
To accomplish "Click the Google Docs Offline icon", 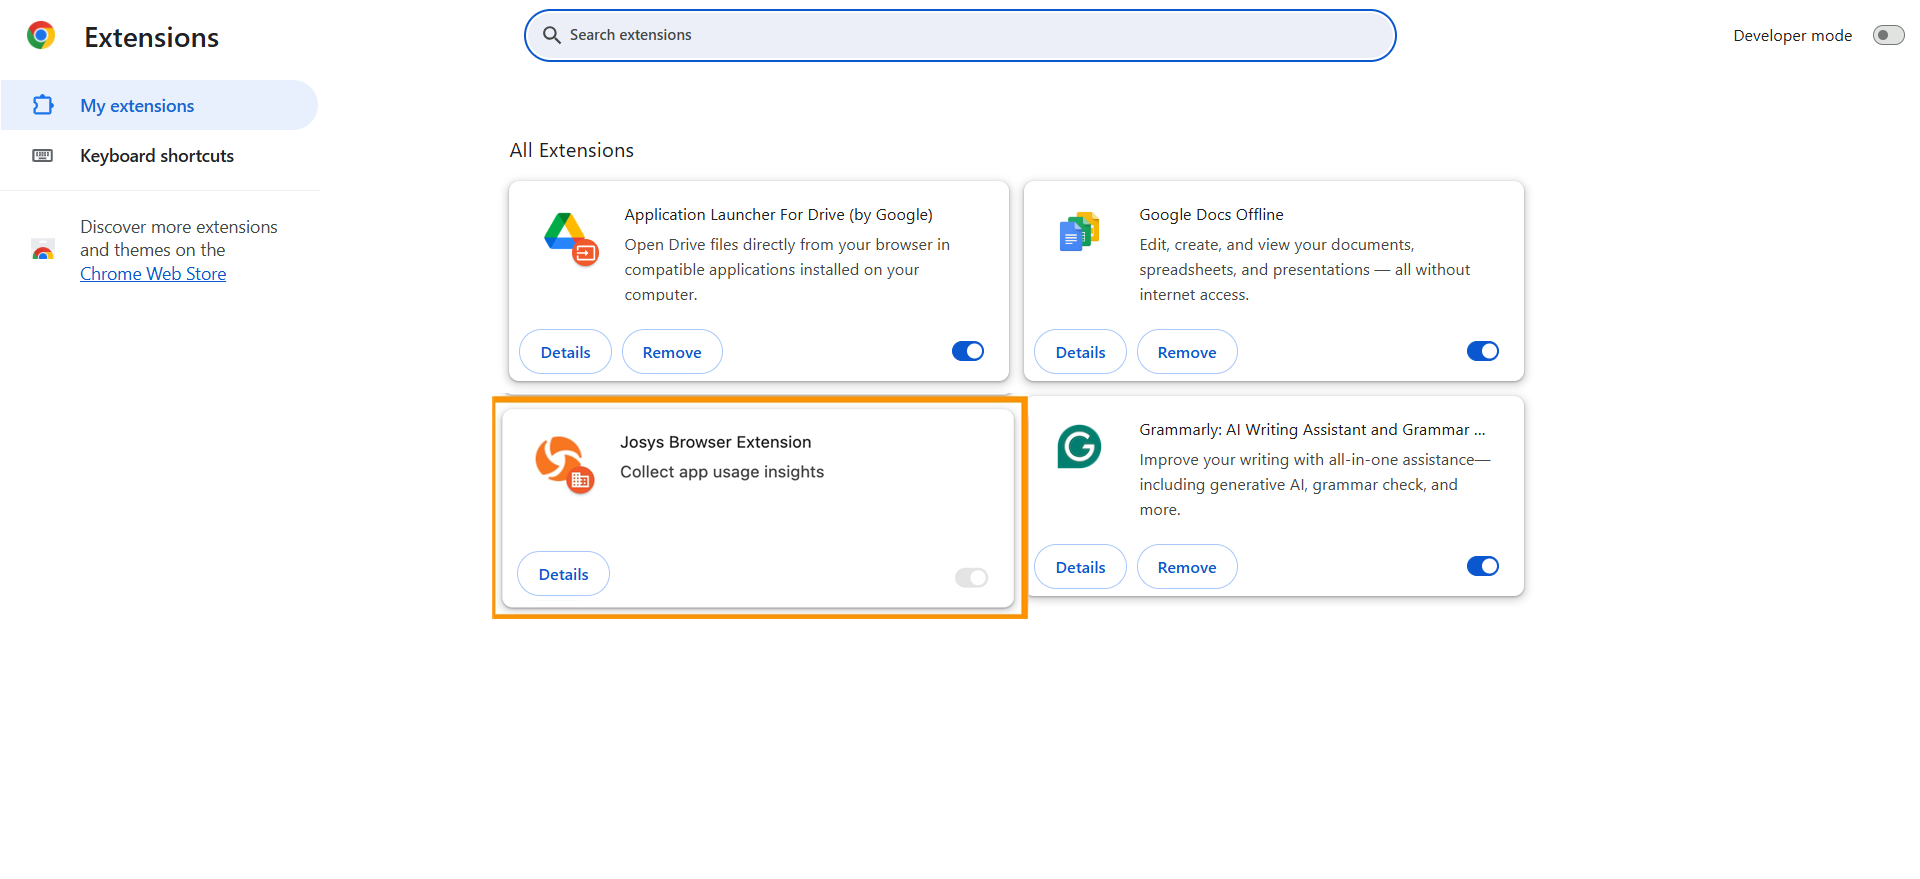I will (x=1080, y=232).
